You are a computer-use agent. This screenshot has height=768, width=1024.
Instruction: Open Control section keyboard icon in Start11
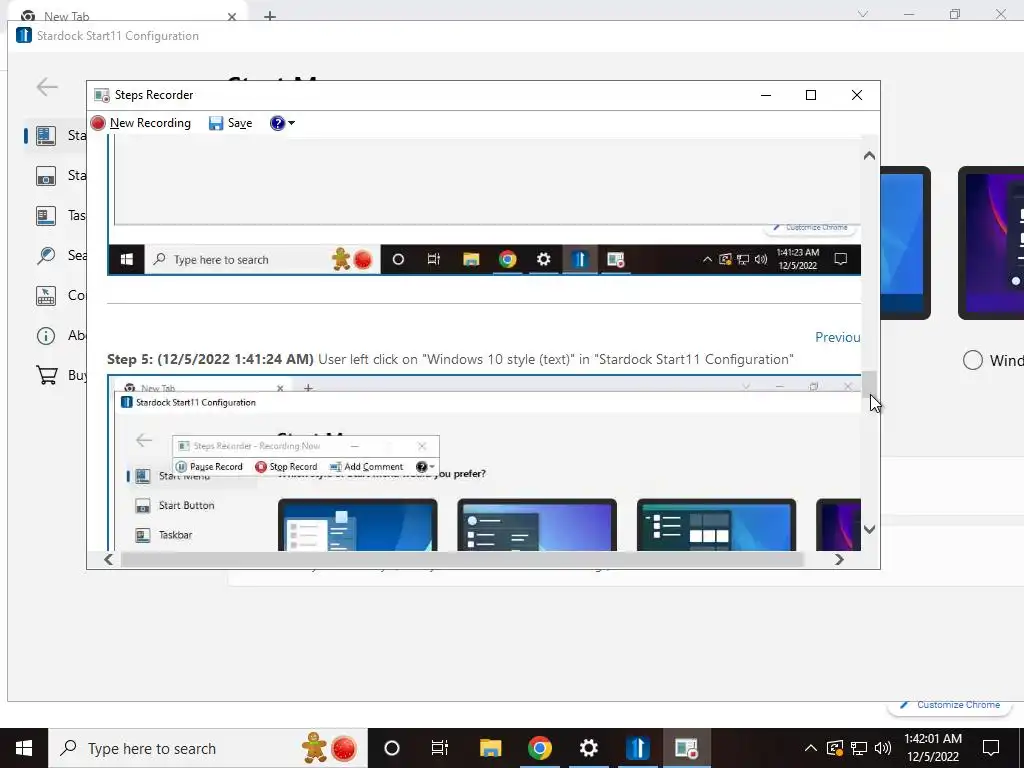tap(46, 296)
